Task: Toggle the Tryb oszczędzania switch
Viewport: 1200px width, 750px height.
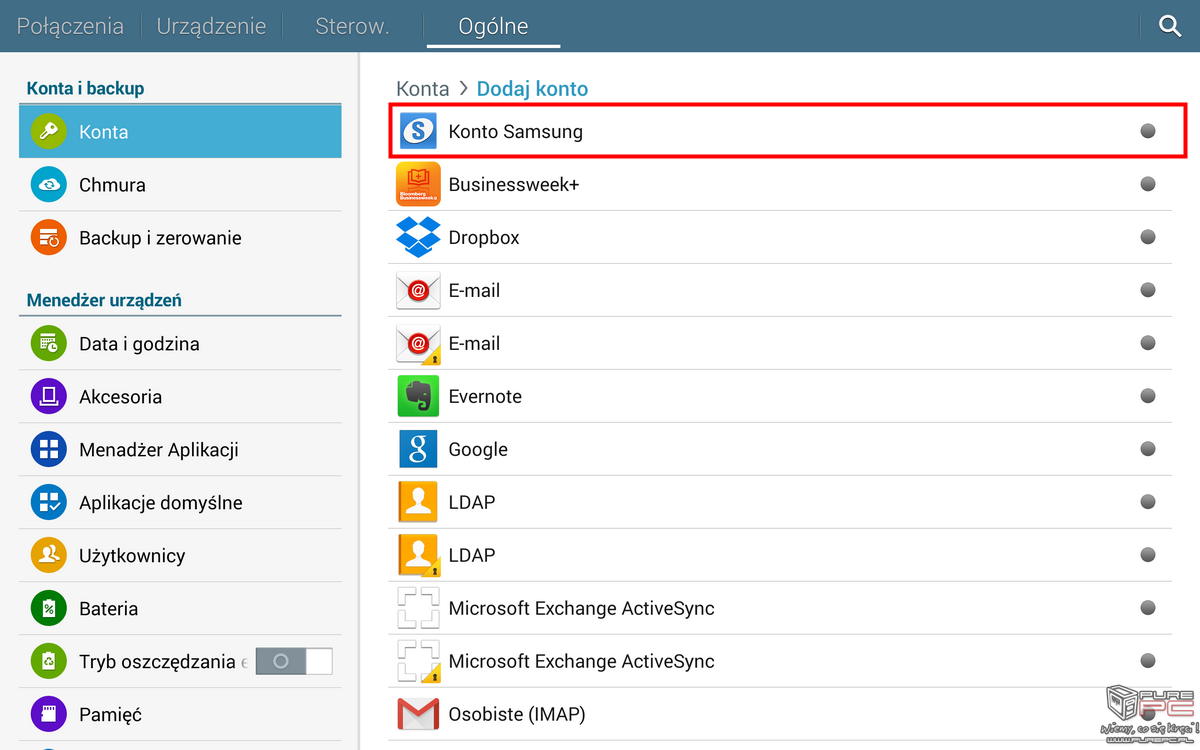Action: click(x=293, y=661)
